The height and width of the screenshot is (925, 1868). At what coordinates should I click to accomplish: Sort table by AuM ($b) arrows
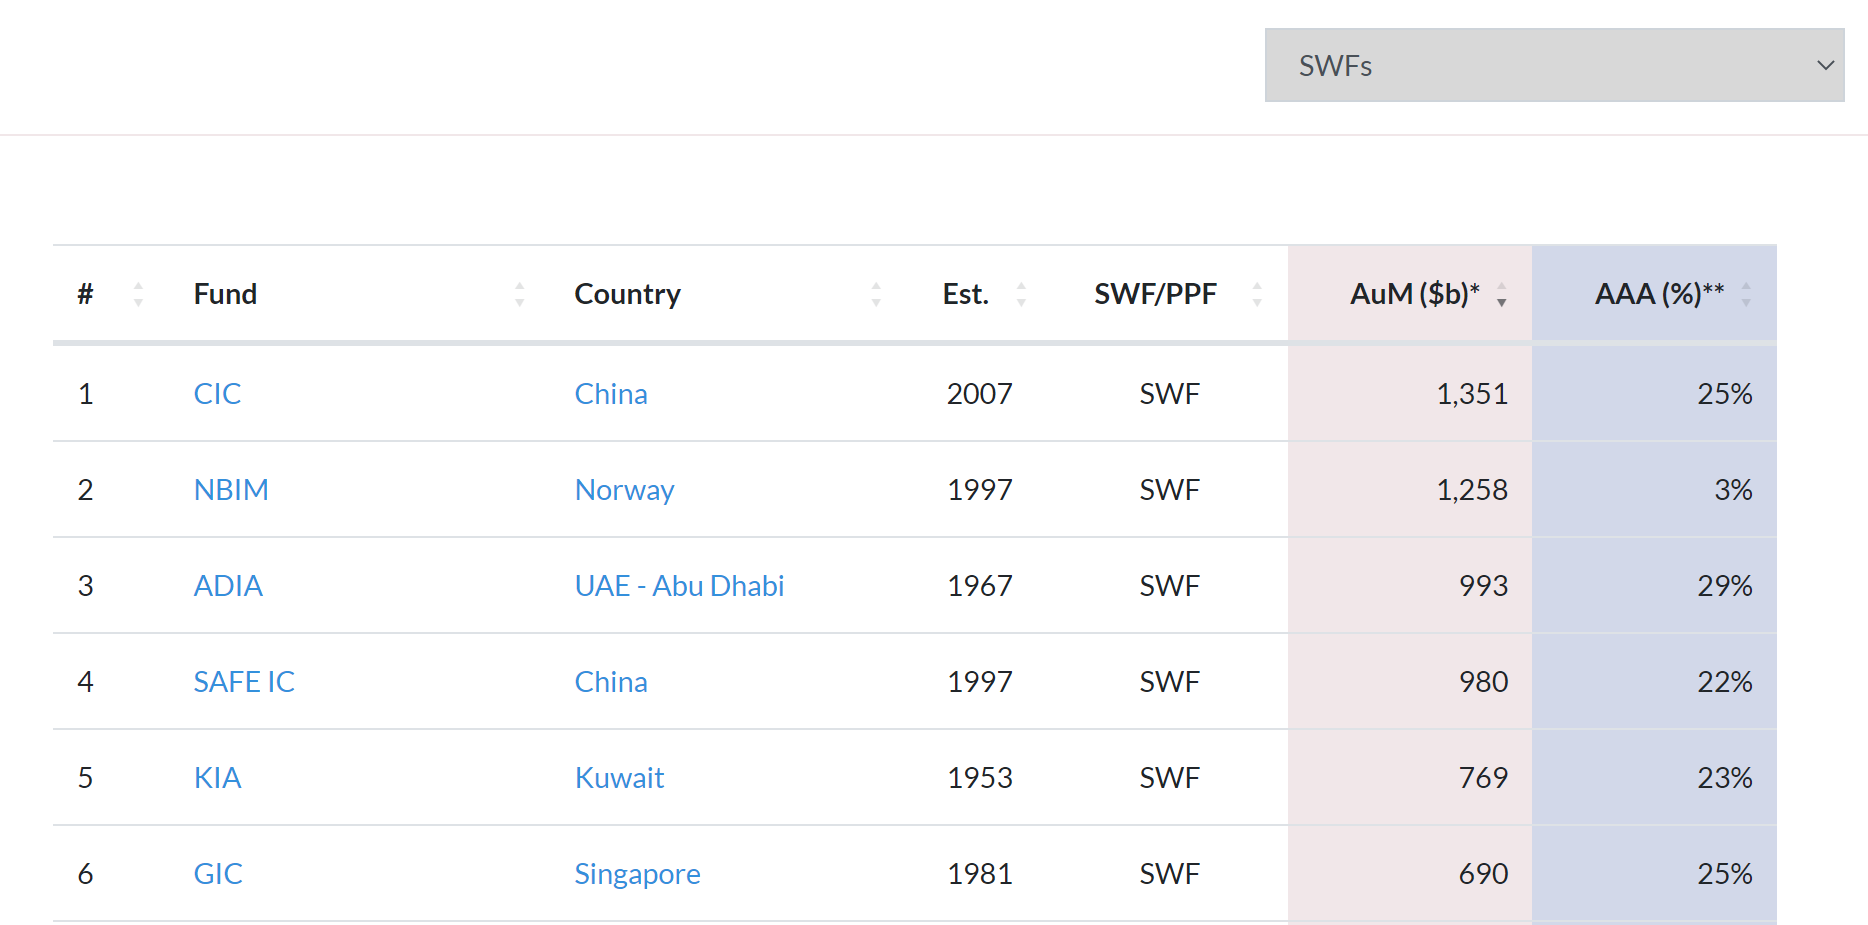(x=1501, y=294)
